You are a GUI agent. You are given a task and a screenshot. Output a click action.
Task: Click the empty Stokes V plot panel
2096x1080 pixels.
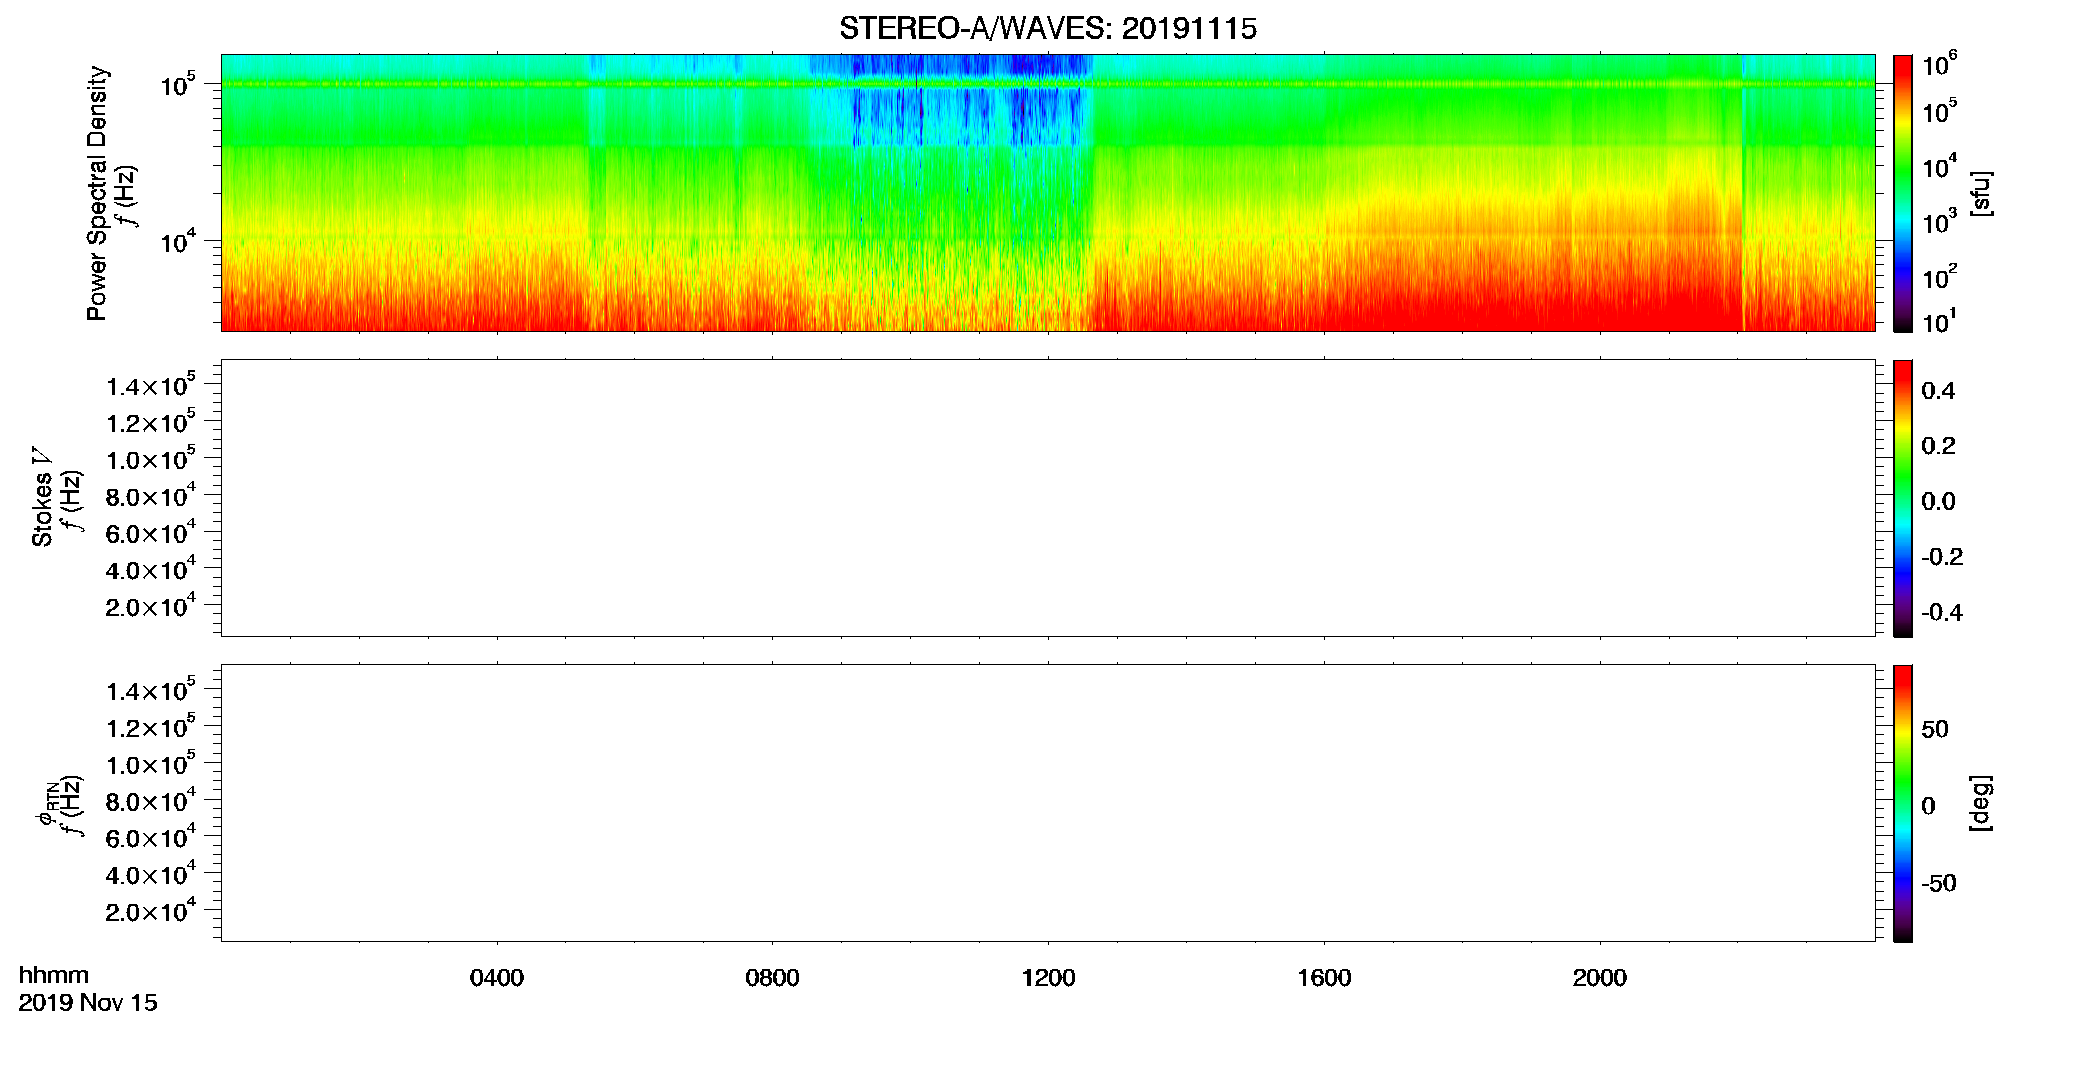click(x=1048, y=498)
